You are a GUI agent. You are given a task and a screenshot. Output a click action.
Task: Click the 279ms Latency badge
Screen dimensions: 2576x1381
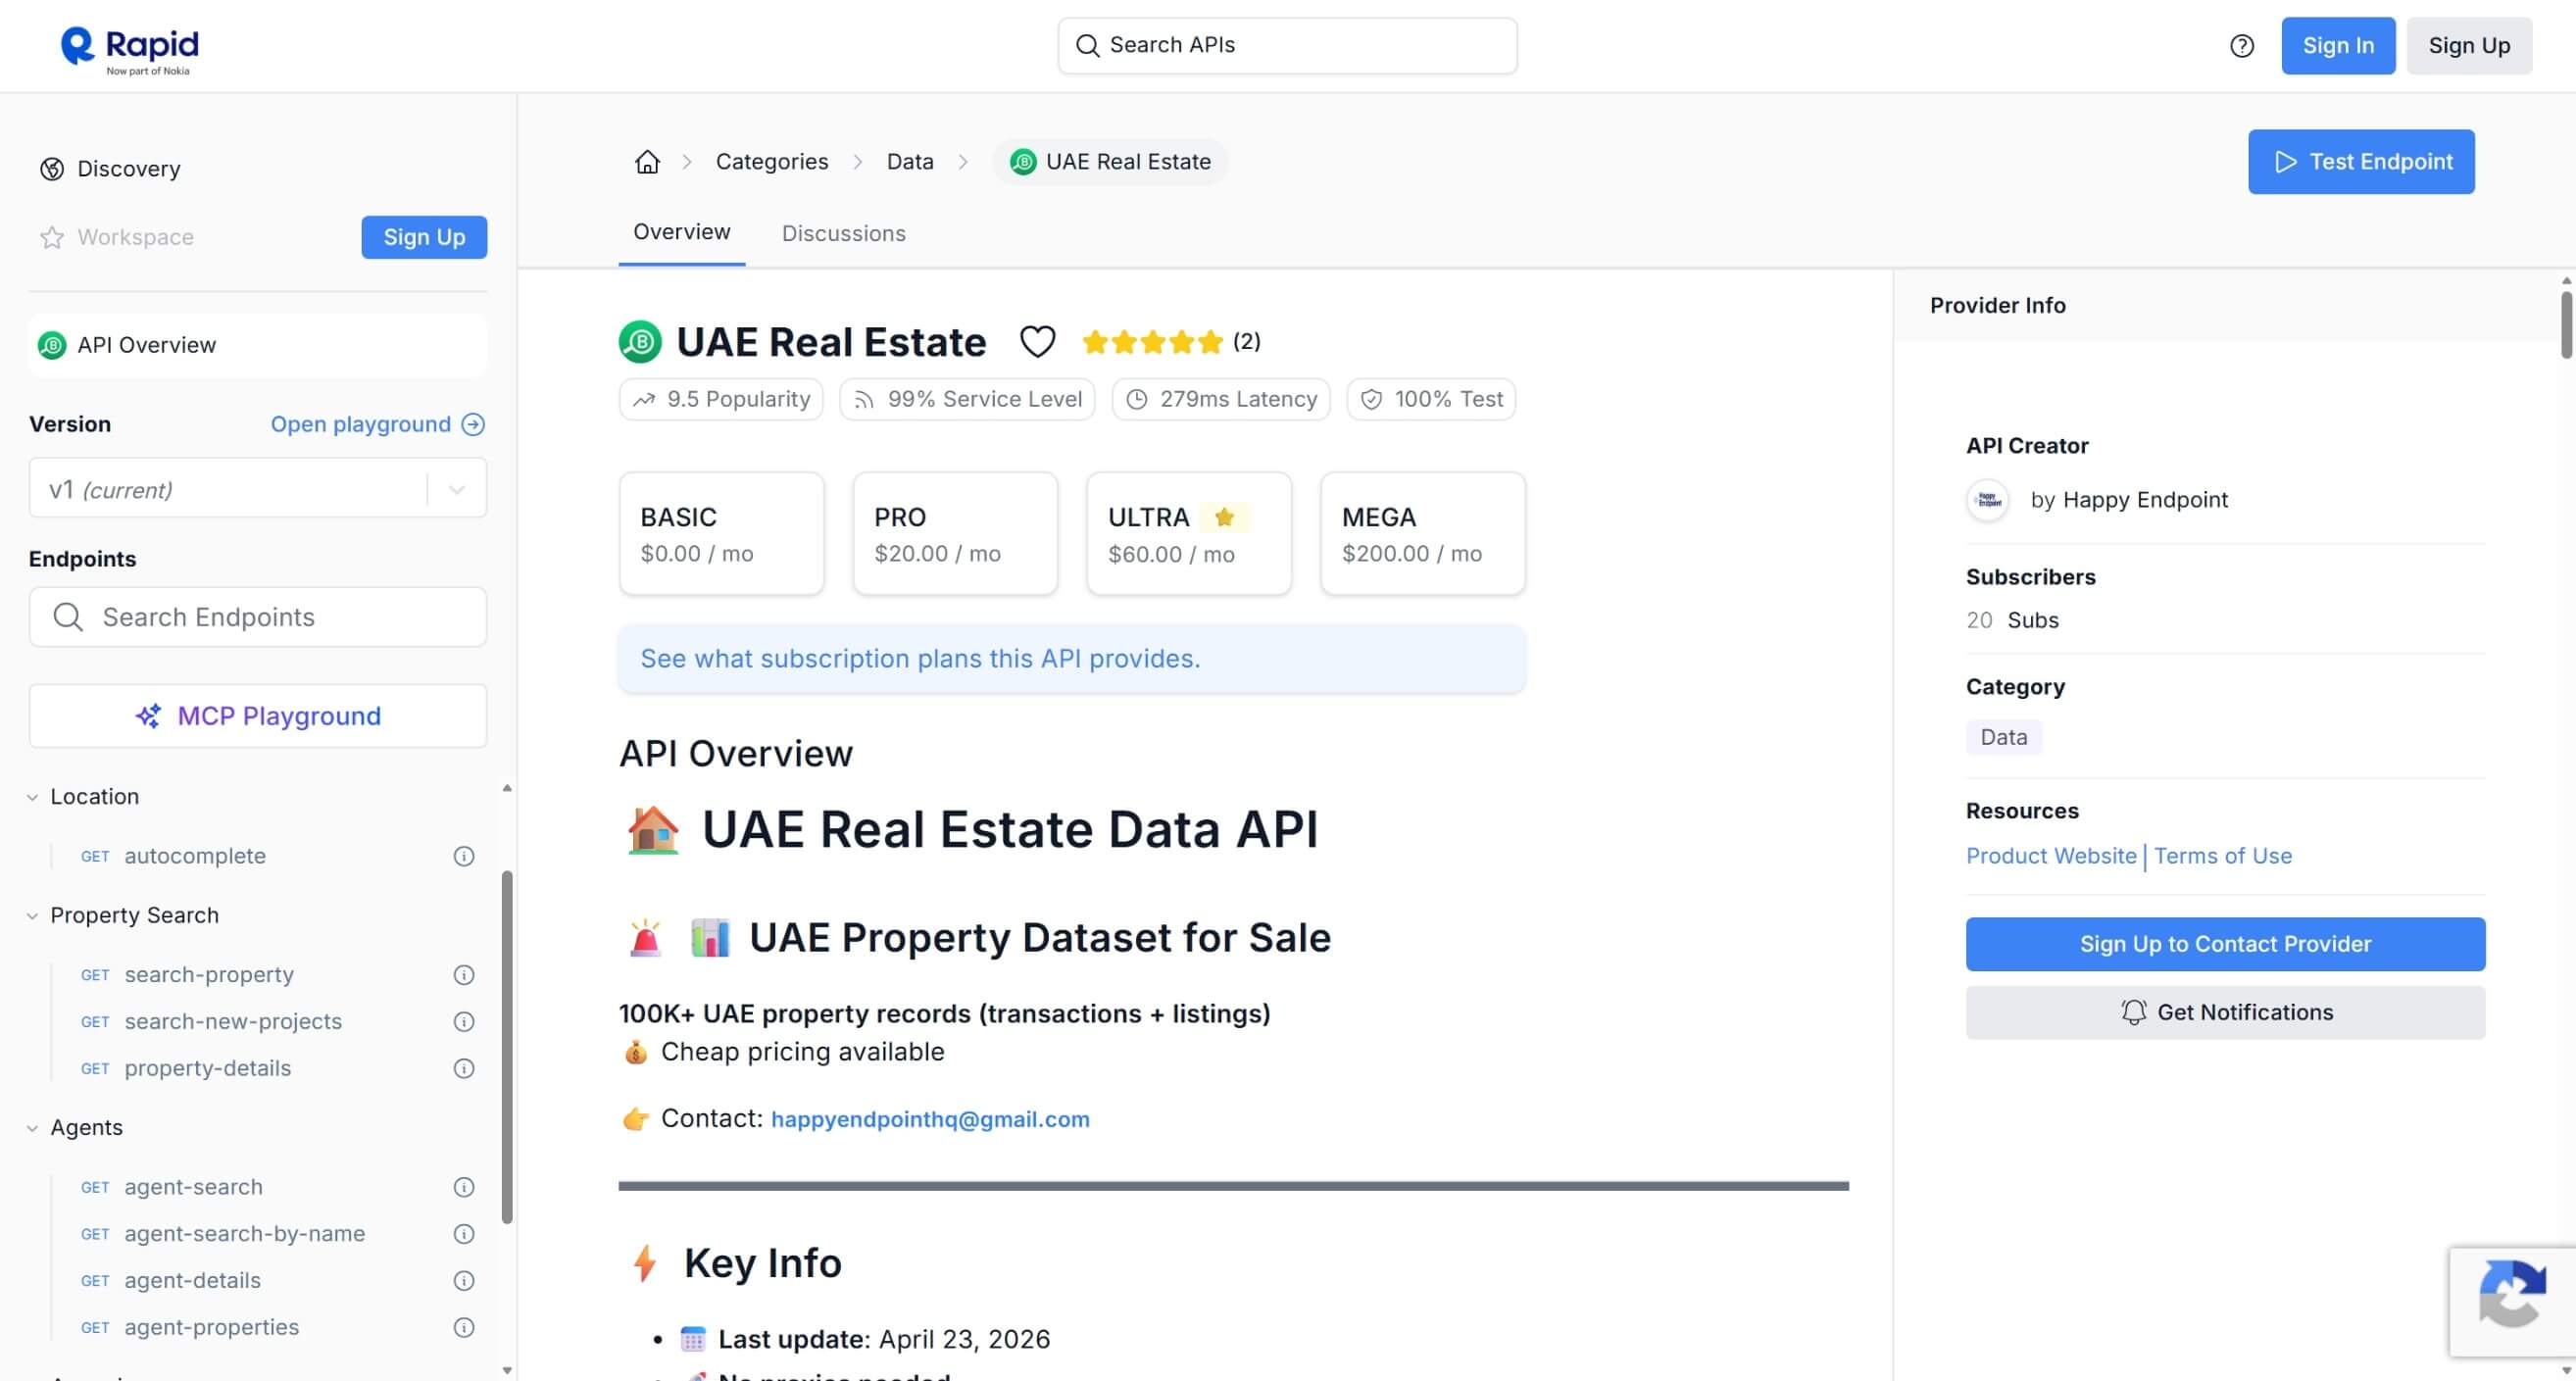[x=1221, y=400]
